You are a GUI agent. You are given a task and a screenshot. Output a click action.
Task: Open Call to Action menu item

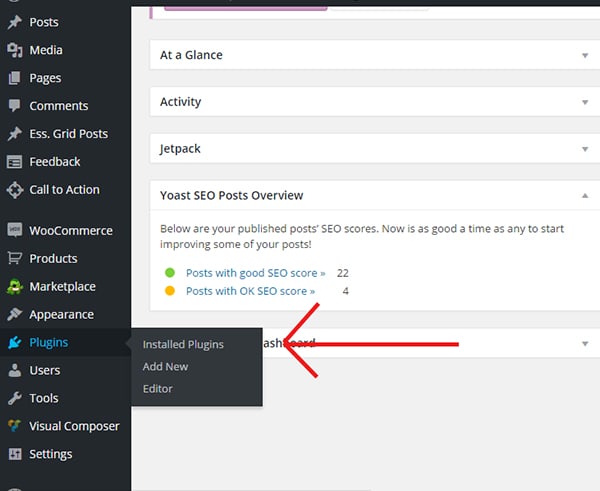pos(65,190)
